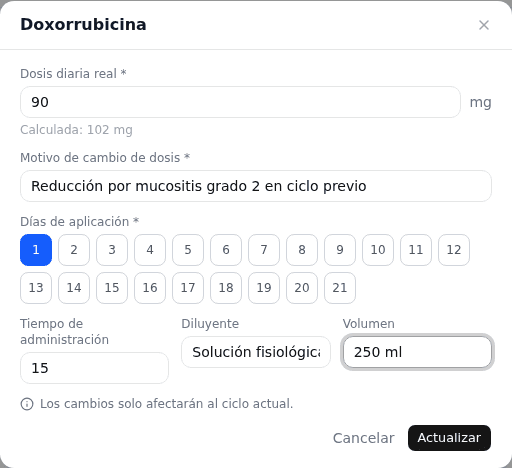
Task: Click the 'Tiempo de administración' label
Action: click(65, 332)
